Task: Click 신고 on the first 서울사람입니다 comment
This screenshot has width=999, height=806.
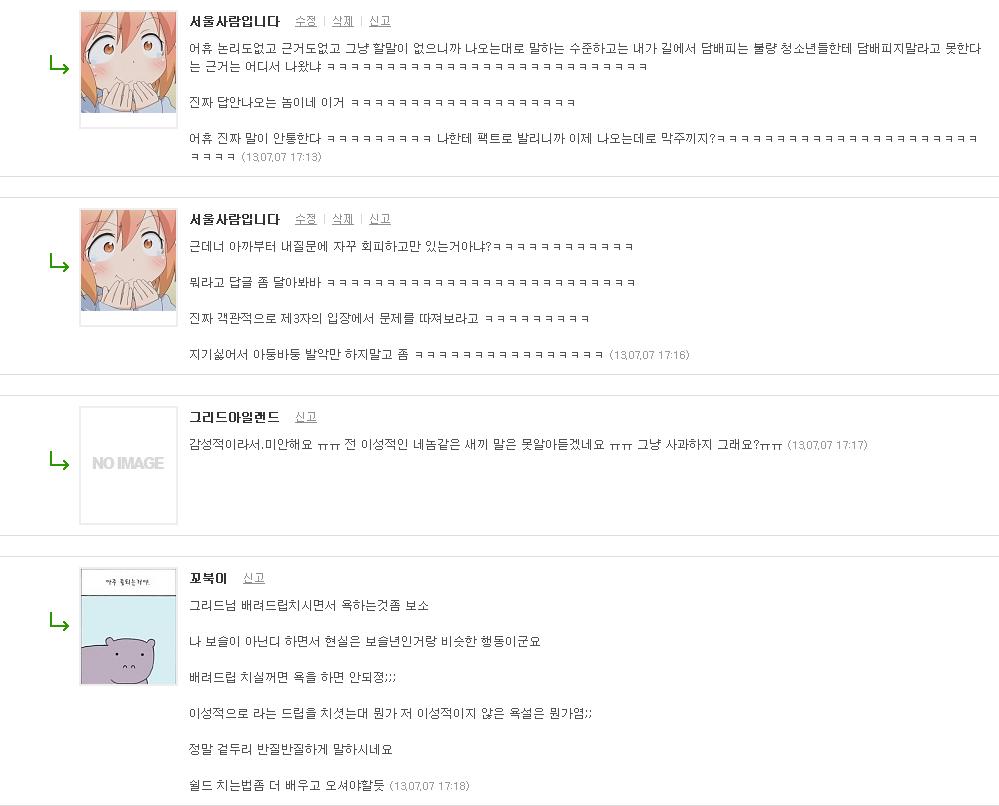Action: (380, 21)
